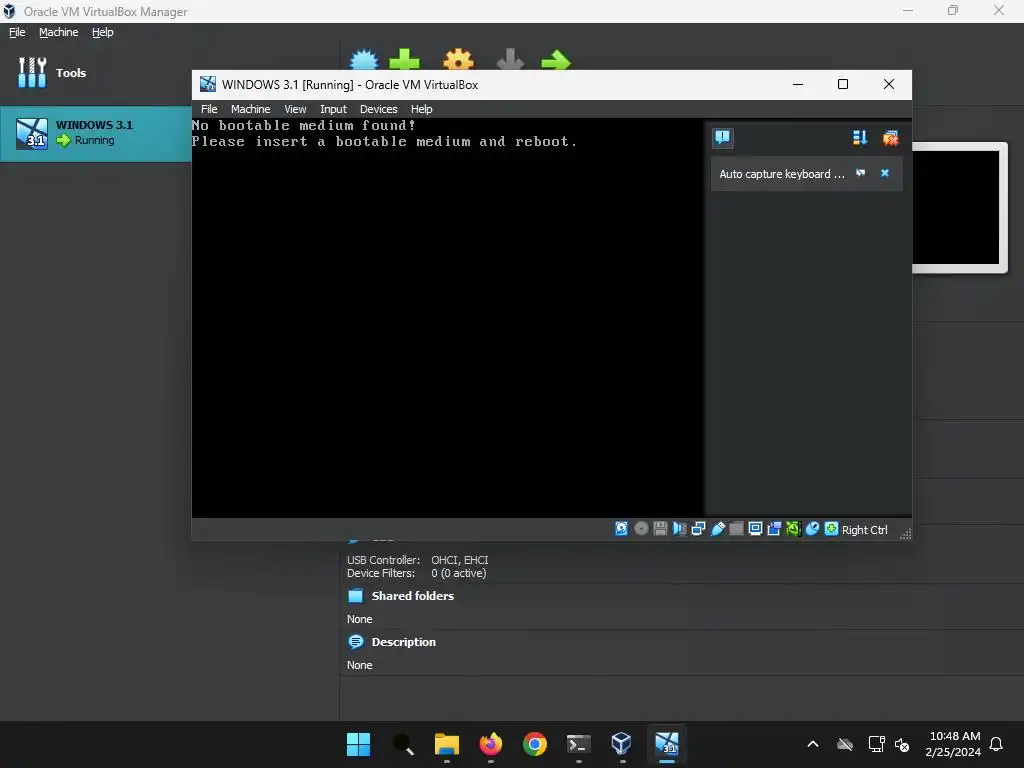This screenshot has height=768, width=1024.
Task: Launch Google Chrome from the taskbar
Action: (535, 744)
